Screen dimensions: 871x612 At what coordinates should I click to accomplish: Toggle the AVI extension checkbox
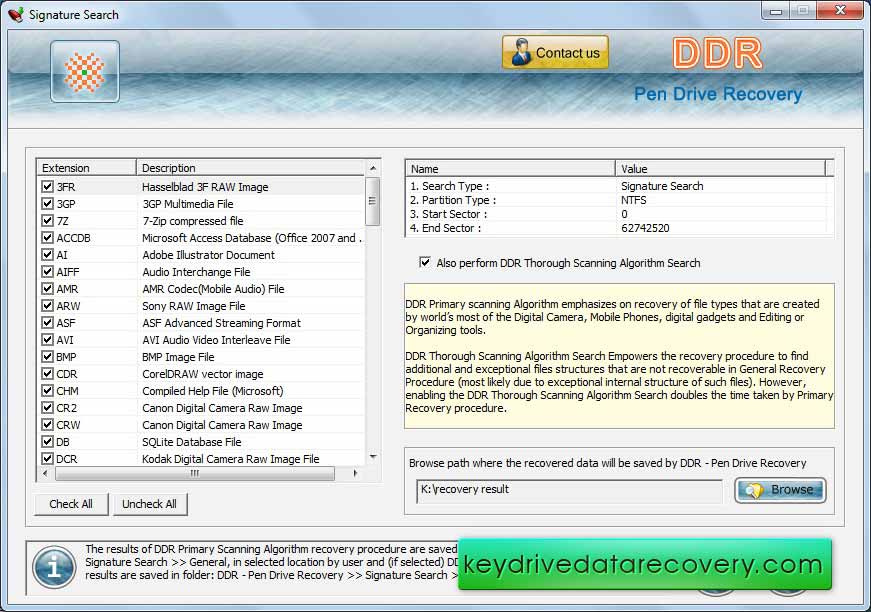[x=48, y=340]
